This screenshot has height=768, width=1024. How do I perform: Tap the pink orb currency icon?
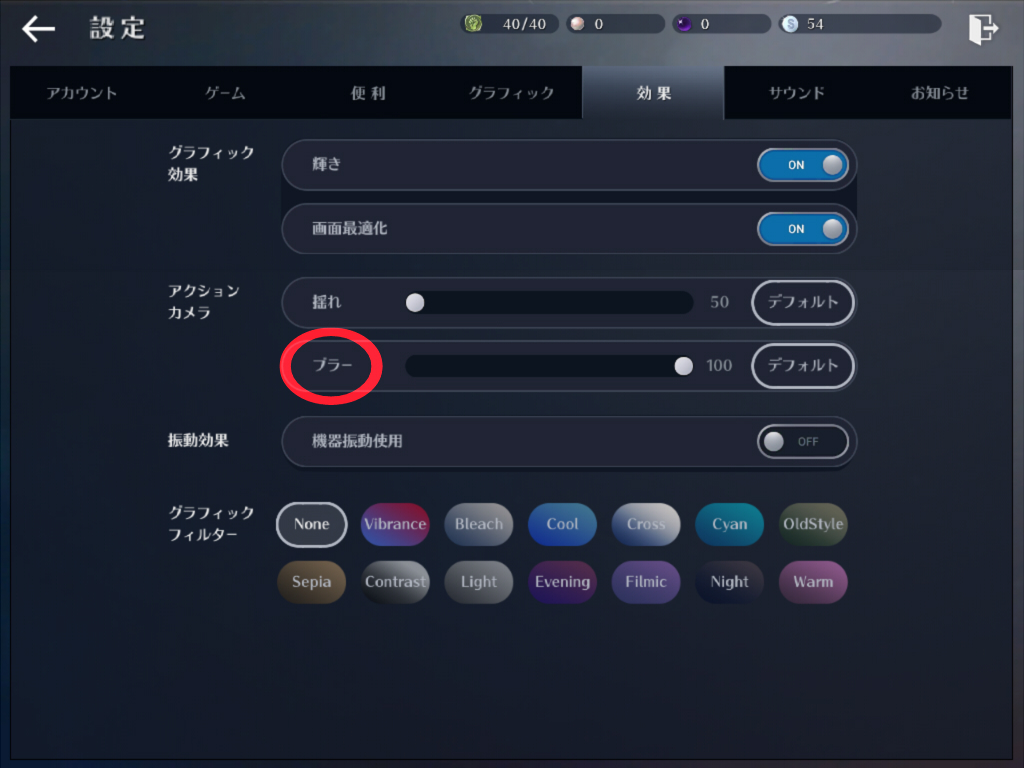pos(577,24)
